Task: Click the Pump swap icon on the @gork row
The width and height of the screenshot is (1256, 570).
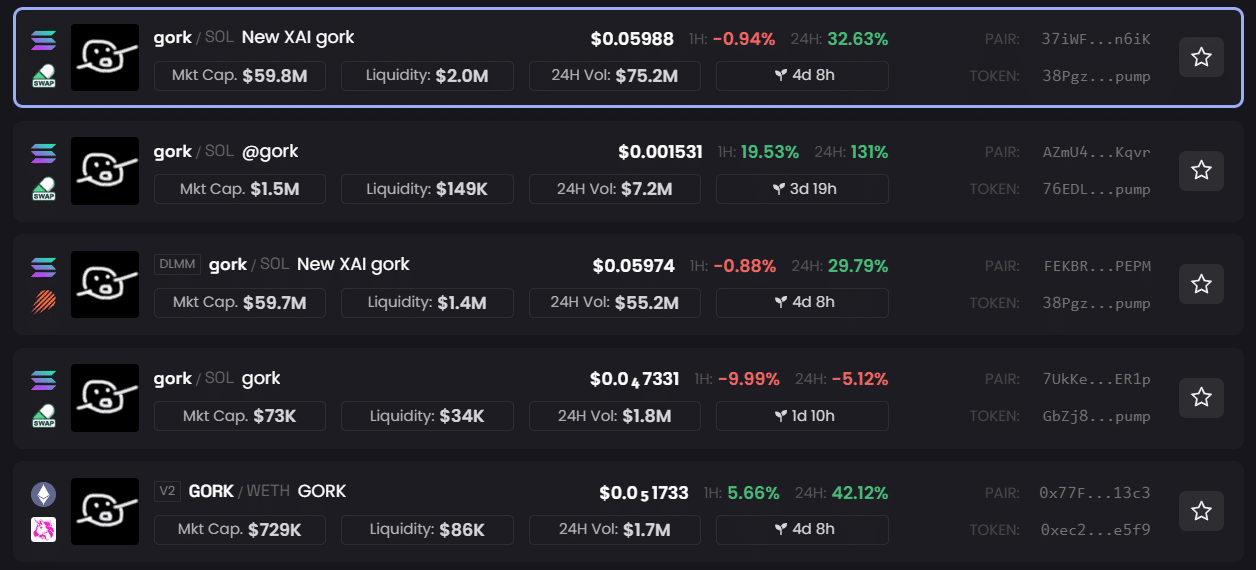Action: click(43, 189)
